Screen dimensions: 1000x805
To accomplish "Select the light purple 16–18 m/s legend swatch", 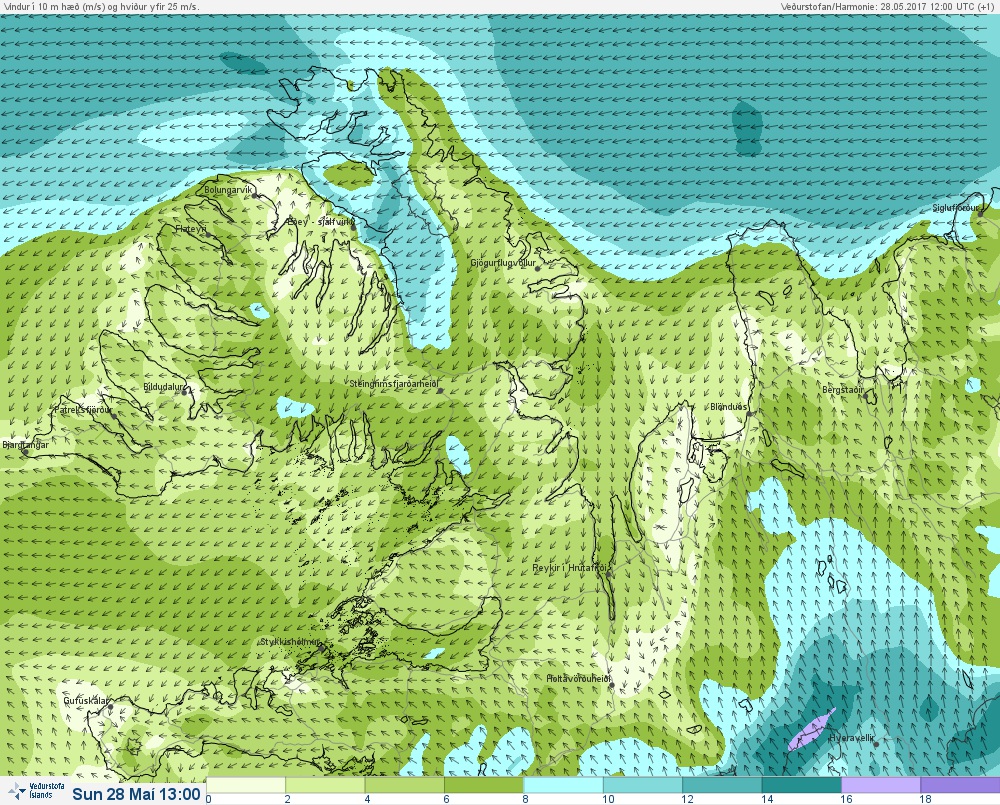I will pos(881,785).
